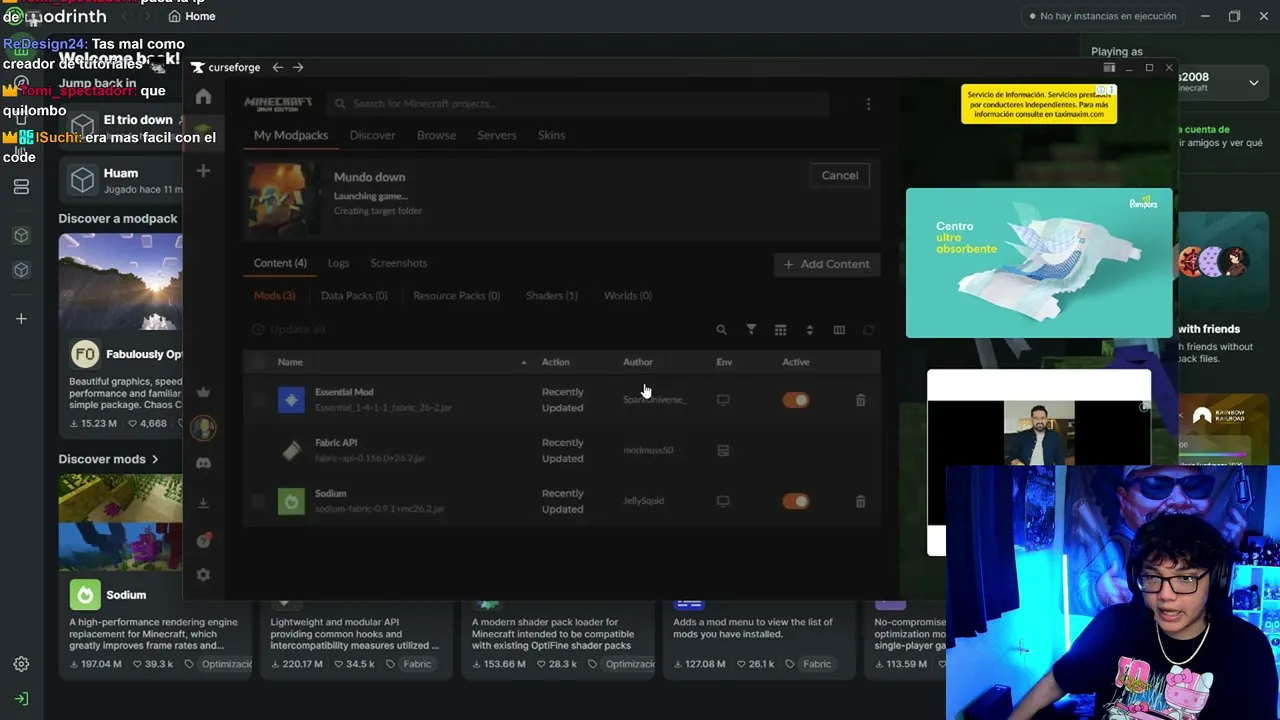Screen dimensions: 1280x720
Task: Open column chooser icon above mods table
Action: 839,330
